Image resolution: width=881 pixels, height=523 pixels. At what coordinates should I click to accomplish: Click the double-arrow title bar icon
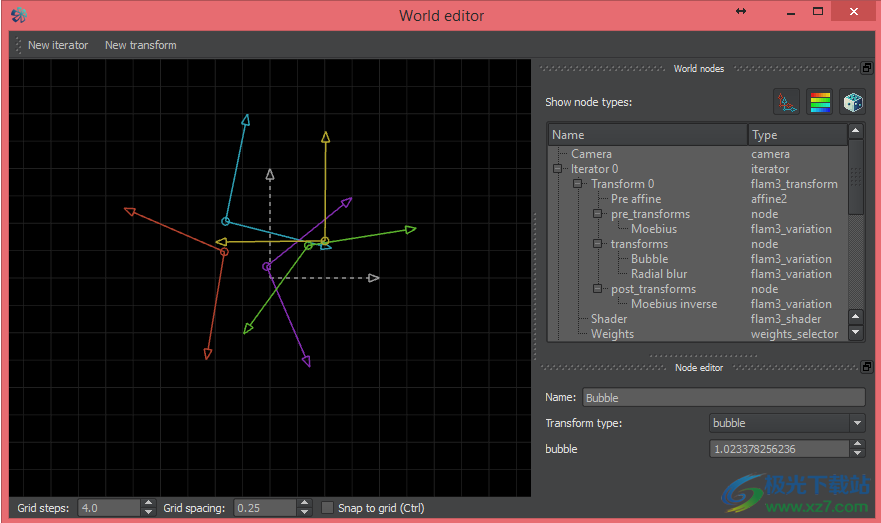(x=741, y=11)
